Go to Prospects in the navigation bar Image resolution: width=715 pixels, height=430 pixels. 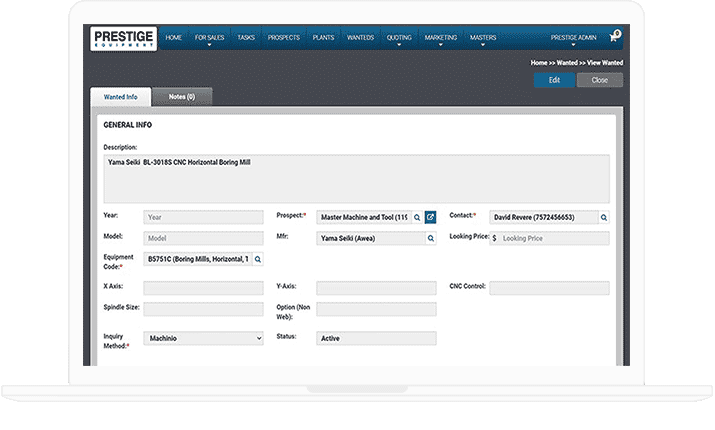(282, 37)
